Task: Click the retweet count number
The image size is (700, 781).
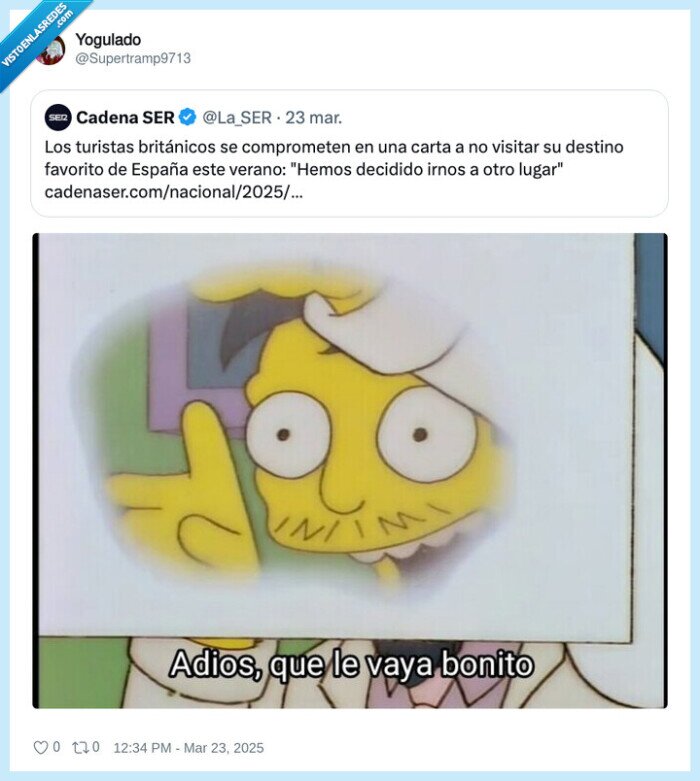Action: point(96,747)
